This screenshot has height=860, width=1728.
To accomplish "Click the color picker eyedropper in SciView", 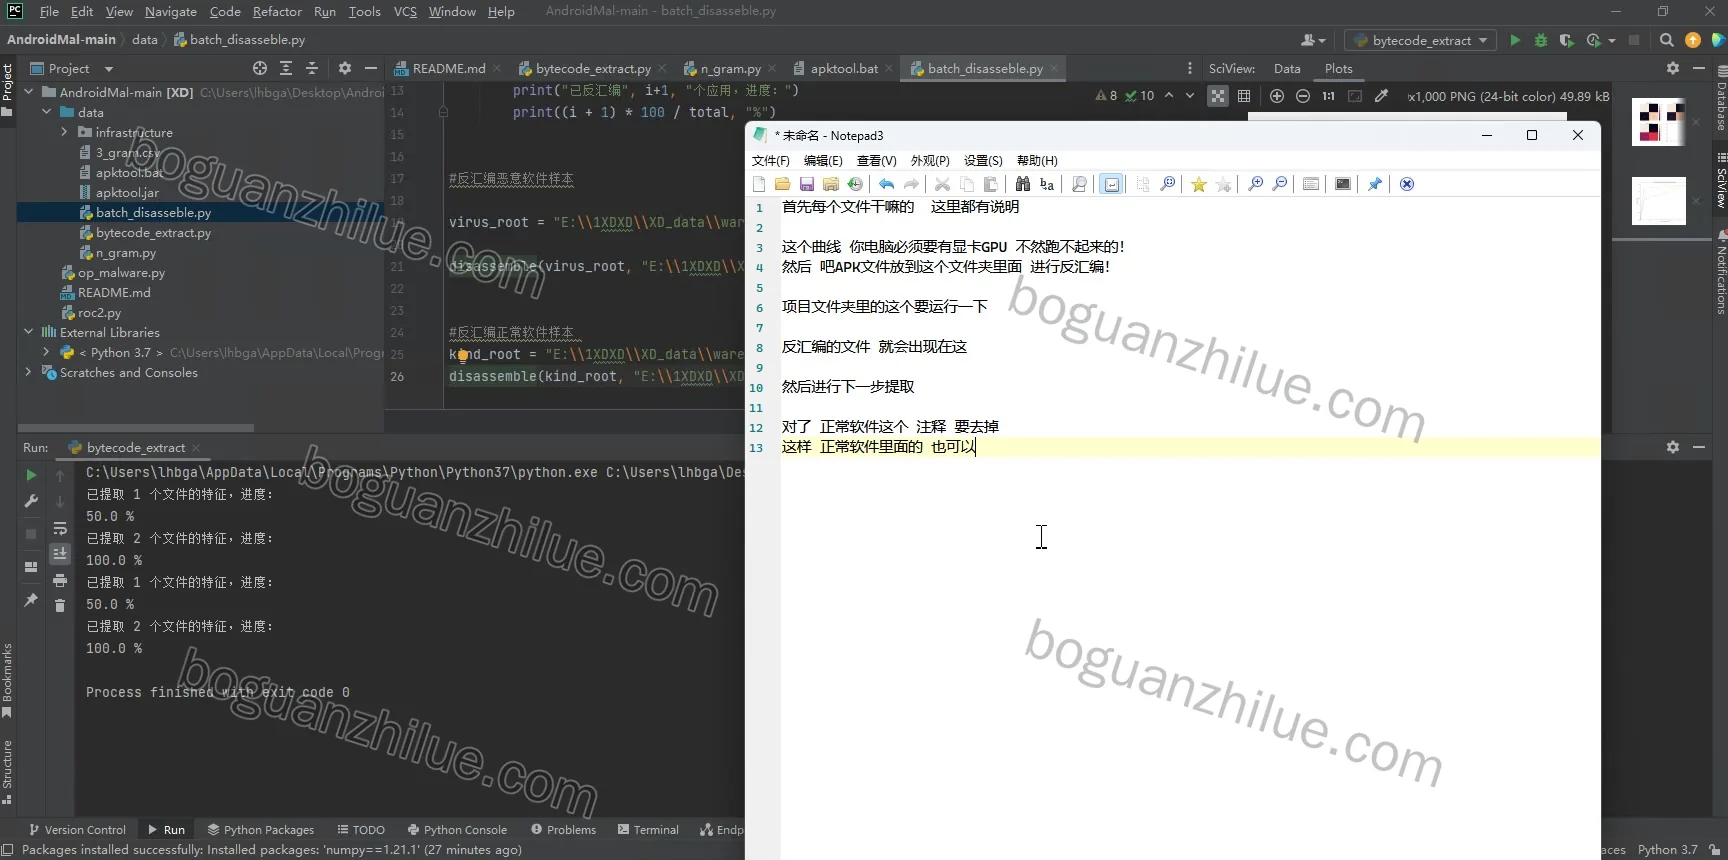I will tap(1381, 96).
